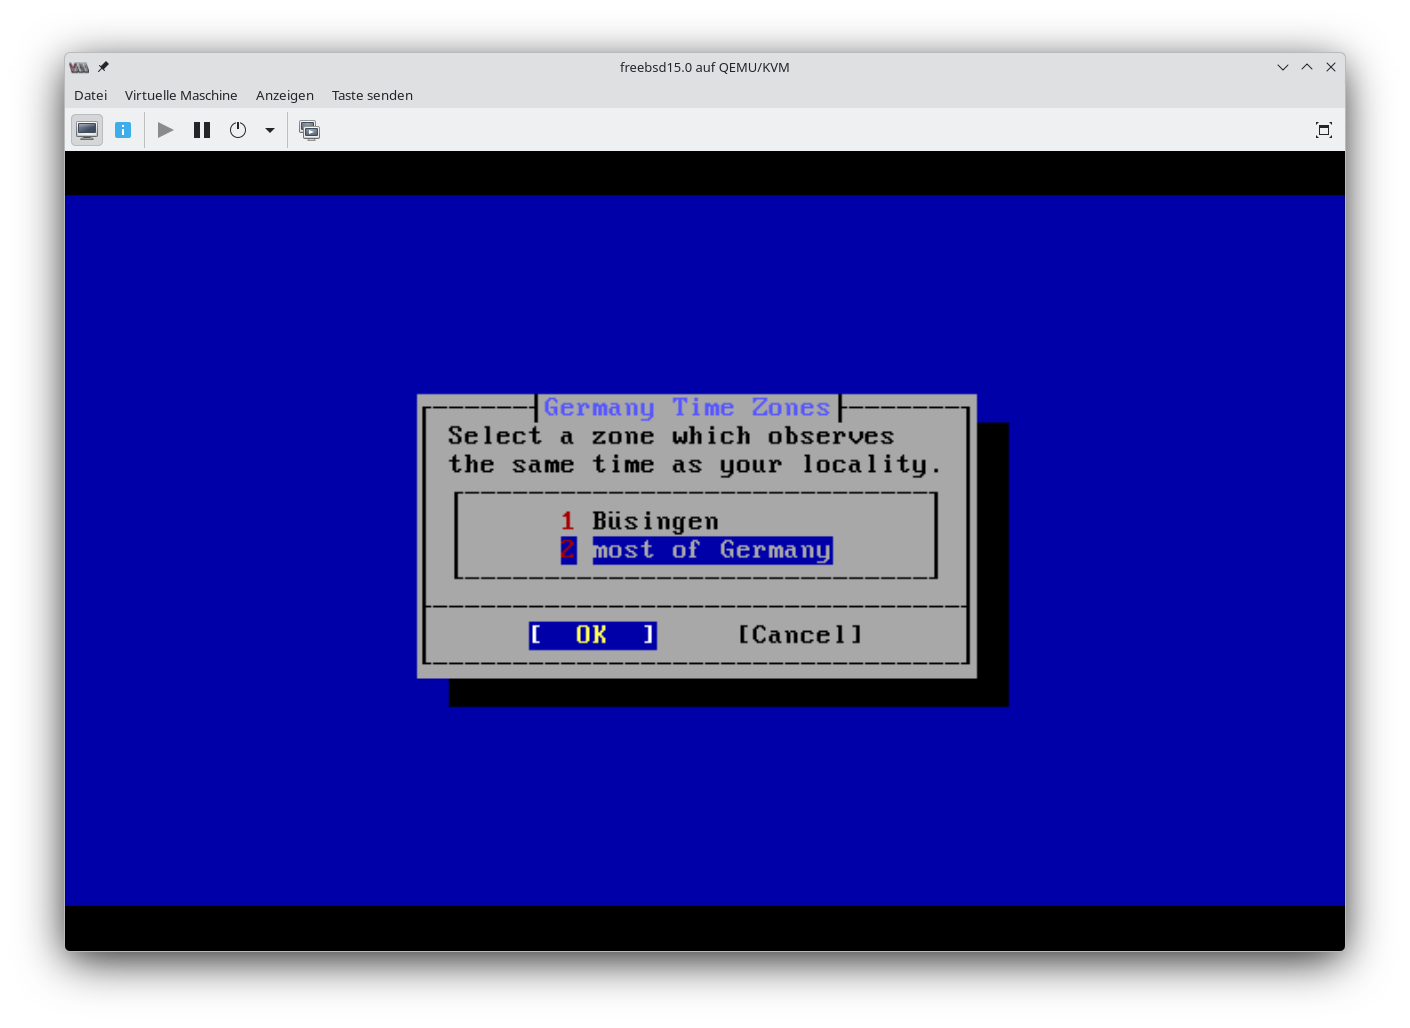Open virtual hardware details info icon
1410x1028 pixels.
click(x=123, y=130)
